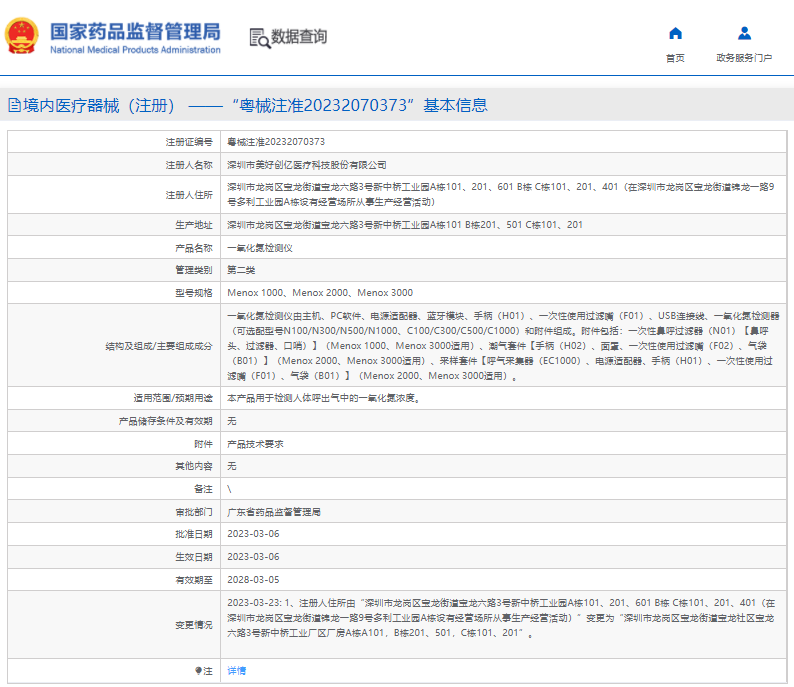Click the 有效期至 label cell

coord(114,580)
